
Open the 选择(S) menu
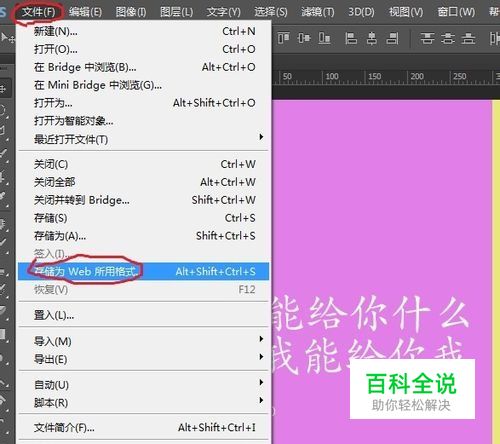click(270, 12)
